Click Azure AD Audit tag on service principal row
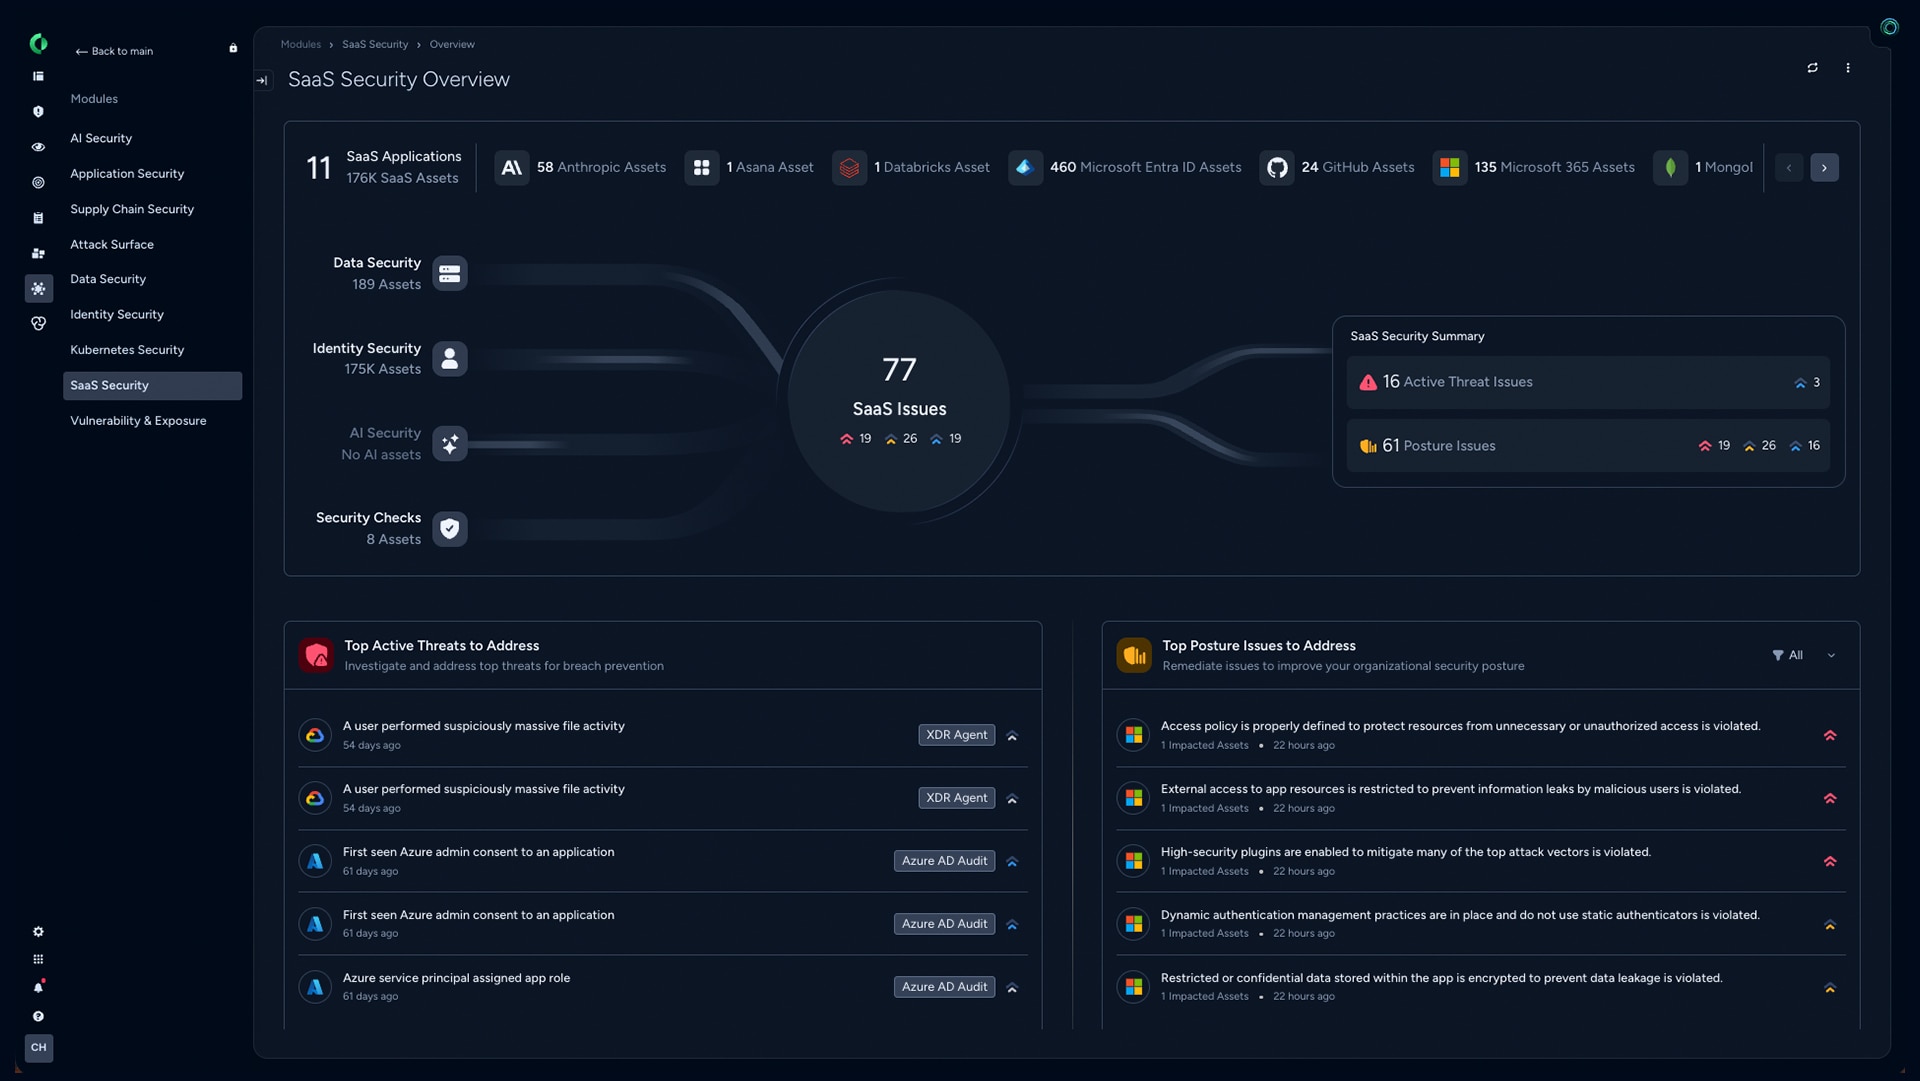 pos(944,987)
